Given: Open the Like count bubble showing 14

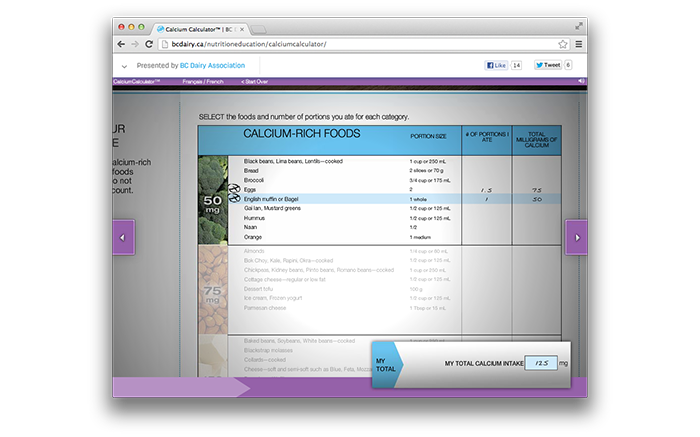Looking at the screenshot, I should (516, 65).
